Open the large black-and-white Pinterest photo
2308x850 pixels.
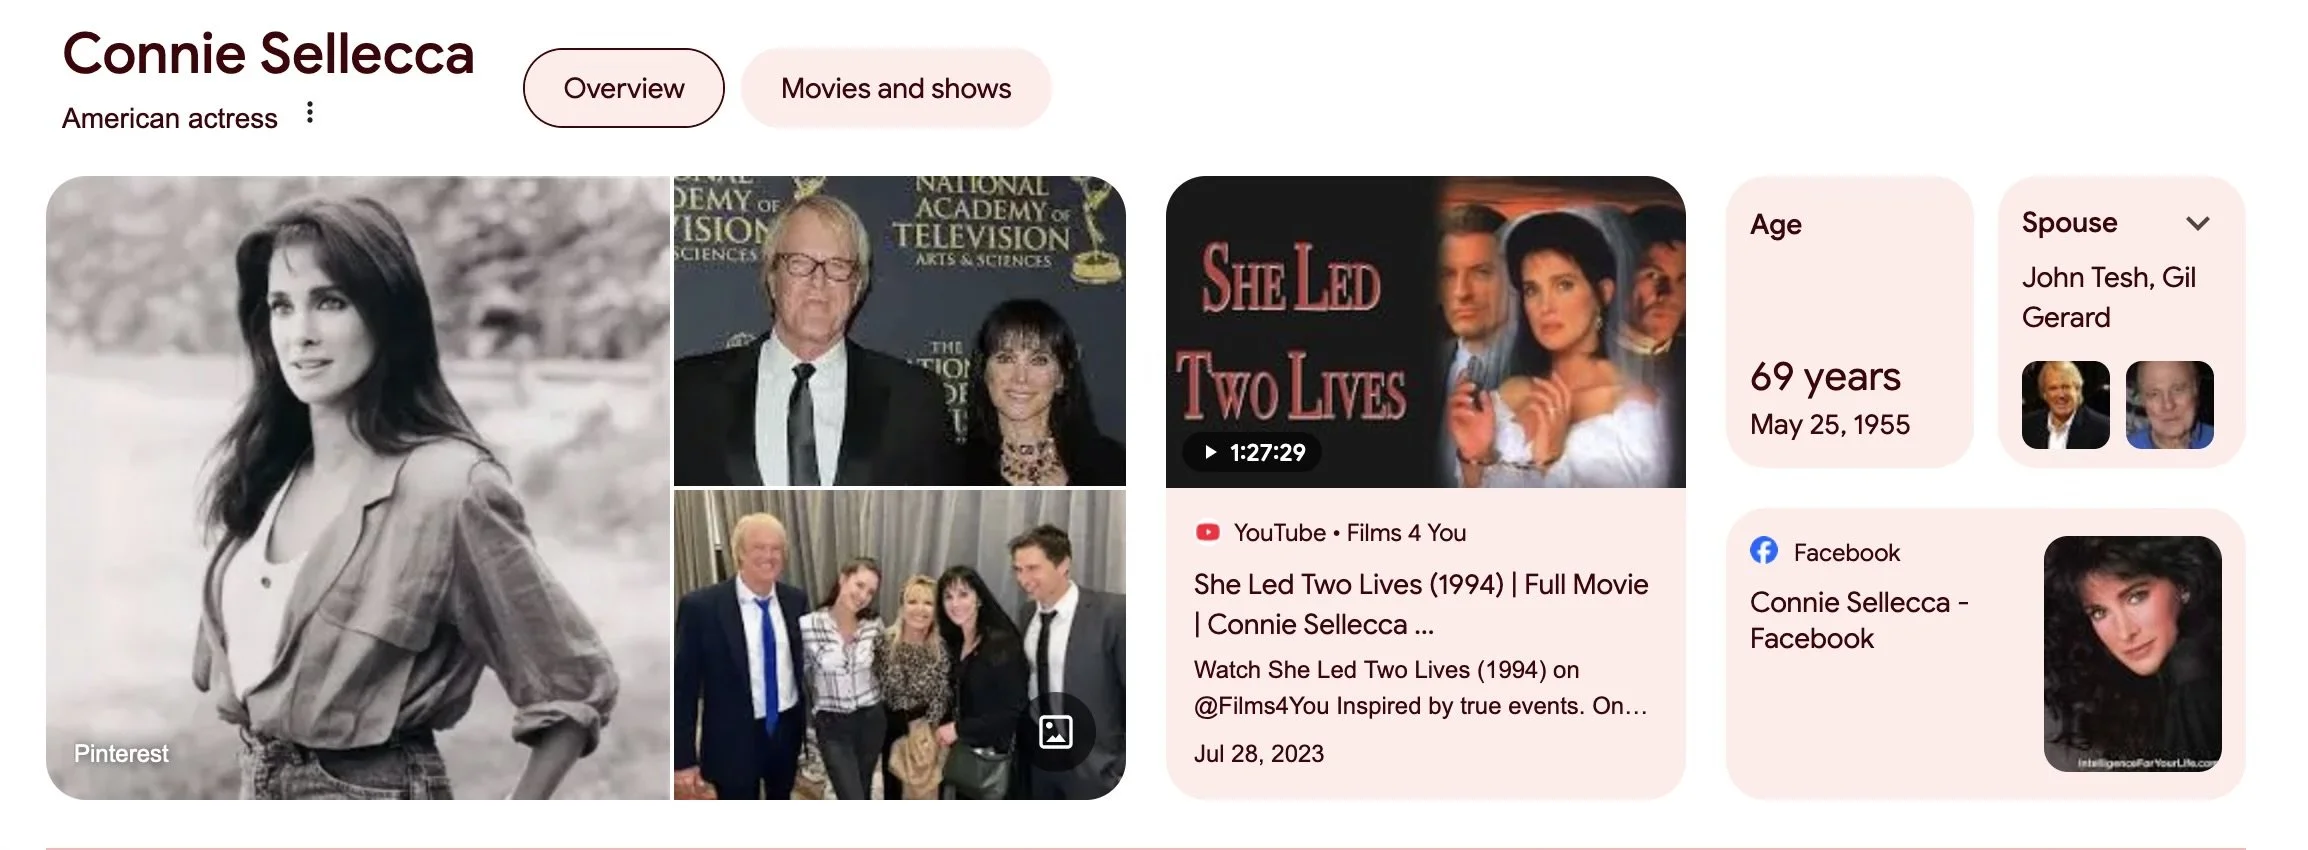pyautogui.click(x=358, y=488)
